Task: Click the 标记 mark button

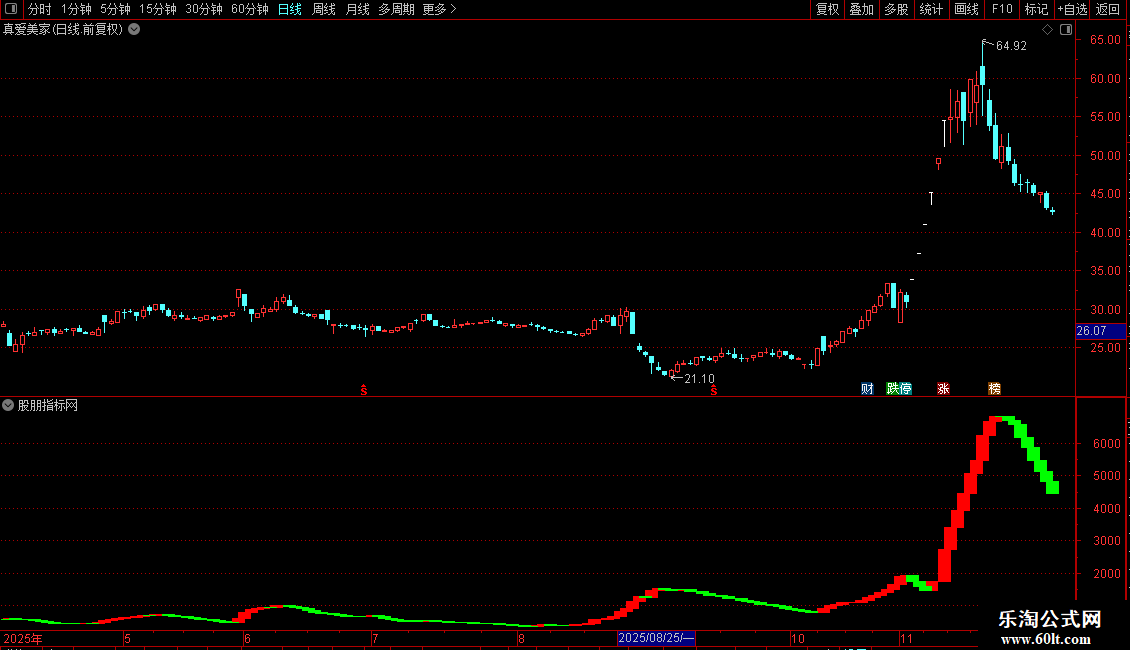Action: click(x=1036, y=9)
